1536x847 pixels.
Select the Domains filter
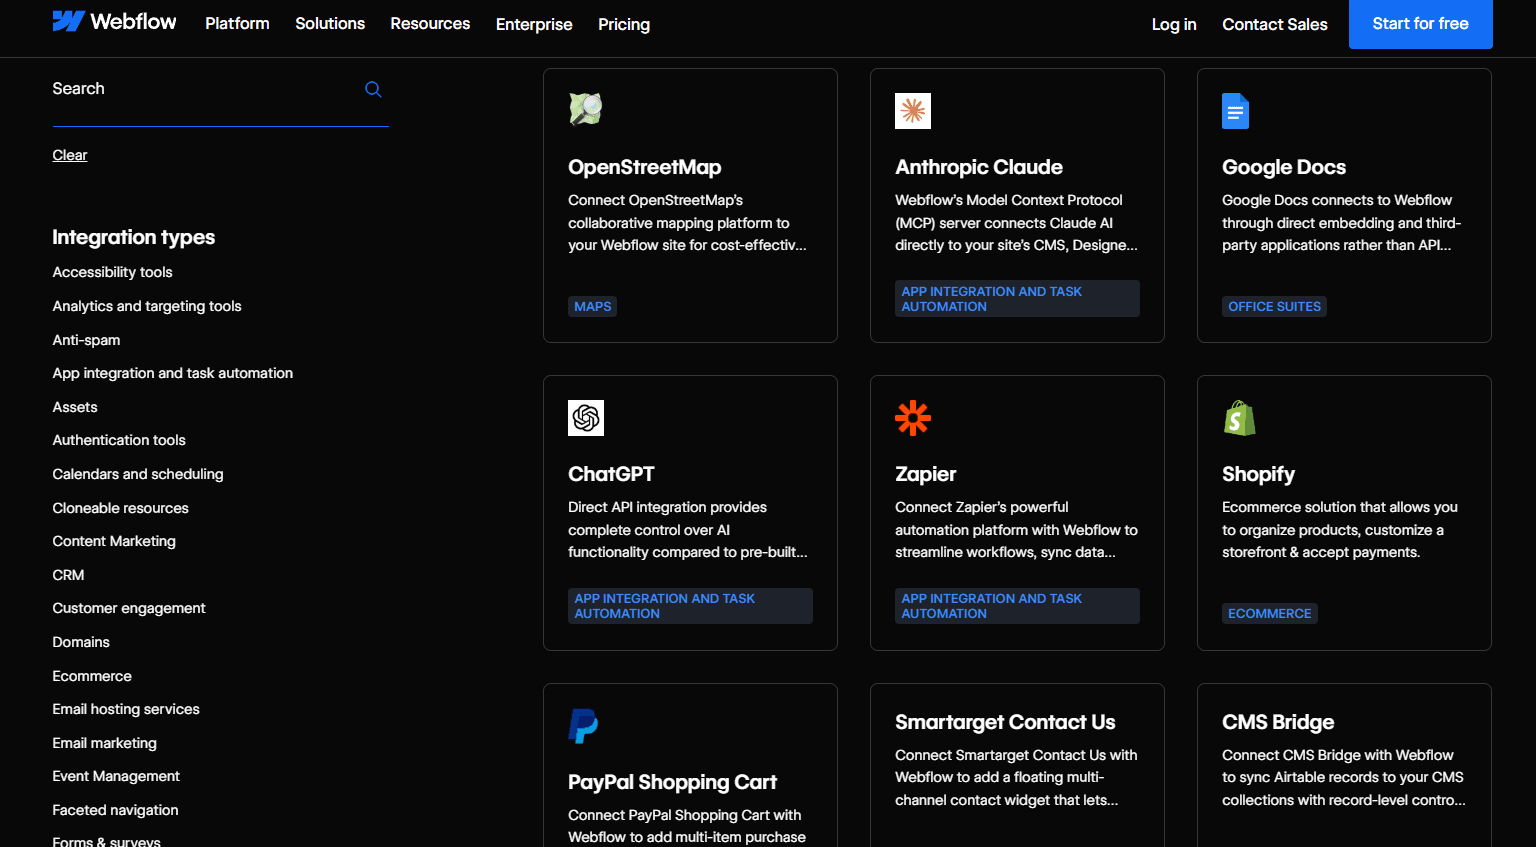click(x=81, y=642)
